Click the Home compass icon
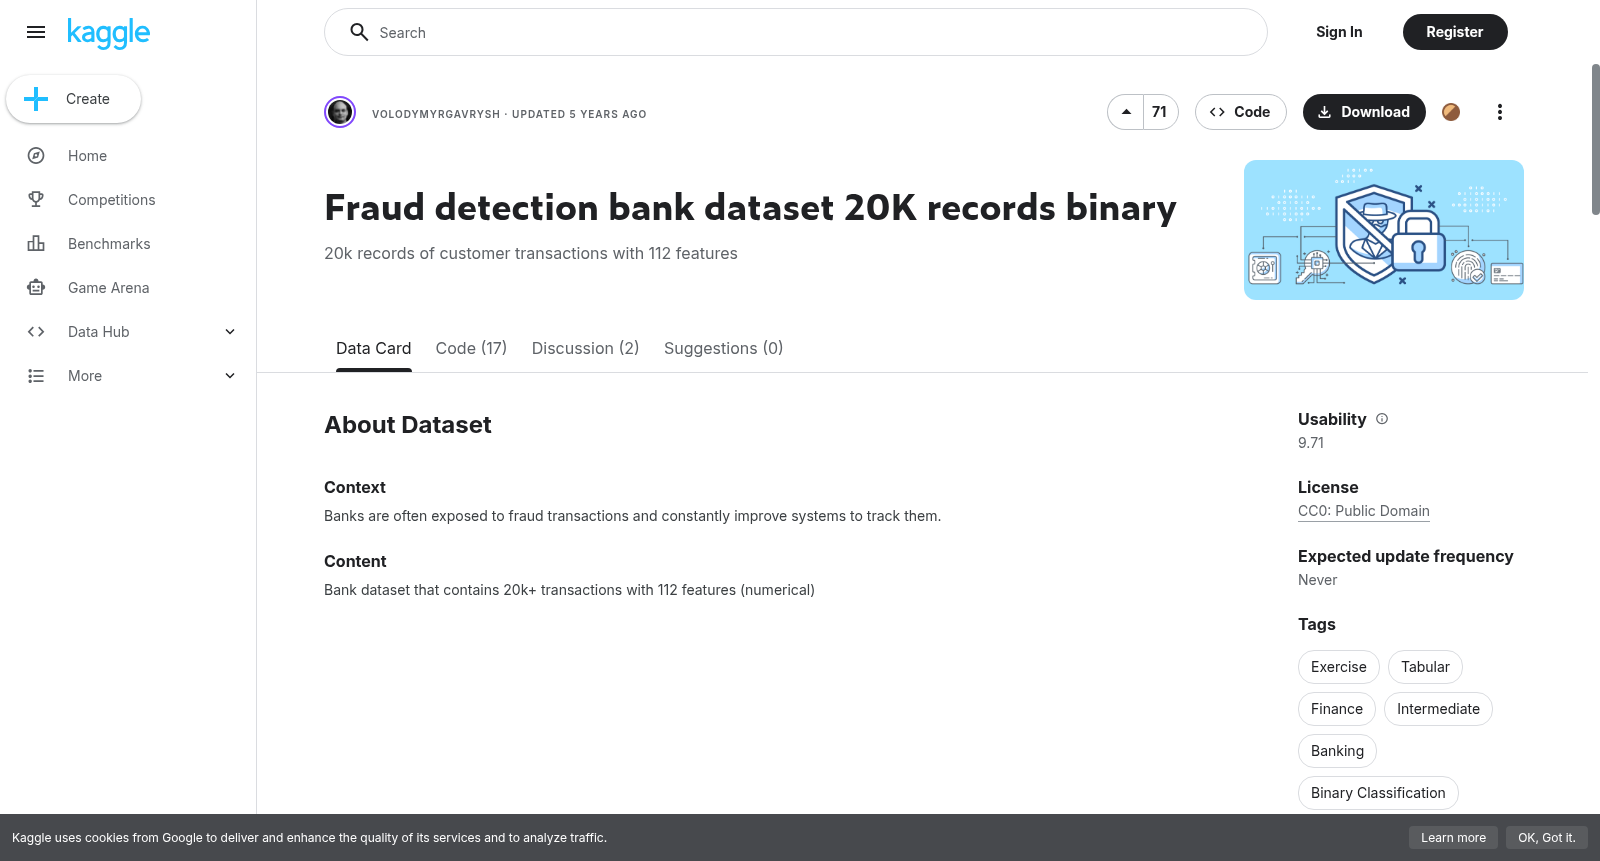 coord(36,156)
